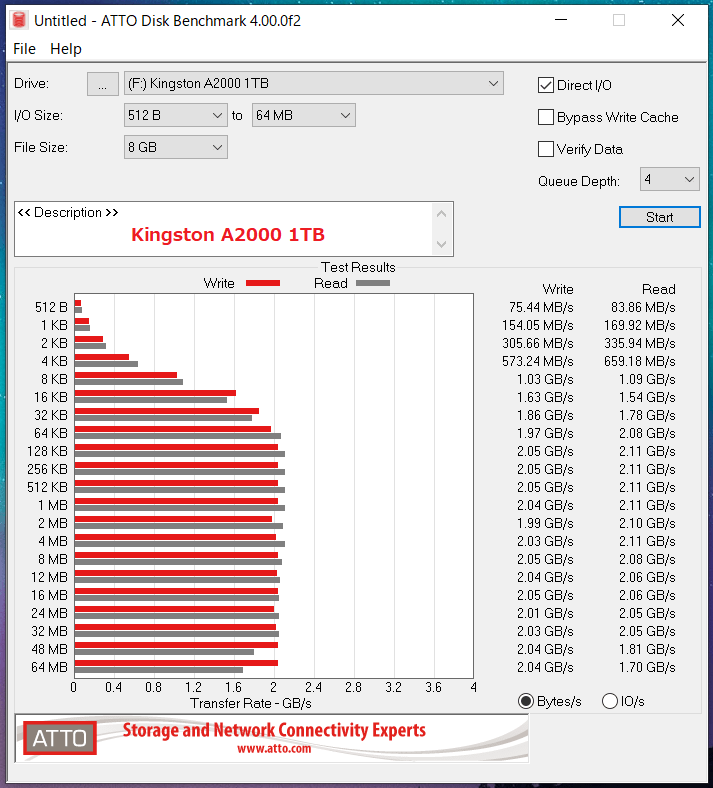This screenshot has height=788, width=713.
Task: Open the Help menu
Action: [x=66, y=49]
